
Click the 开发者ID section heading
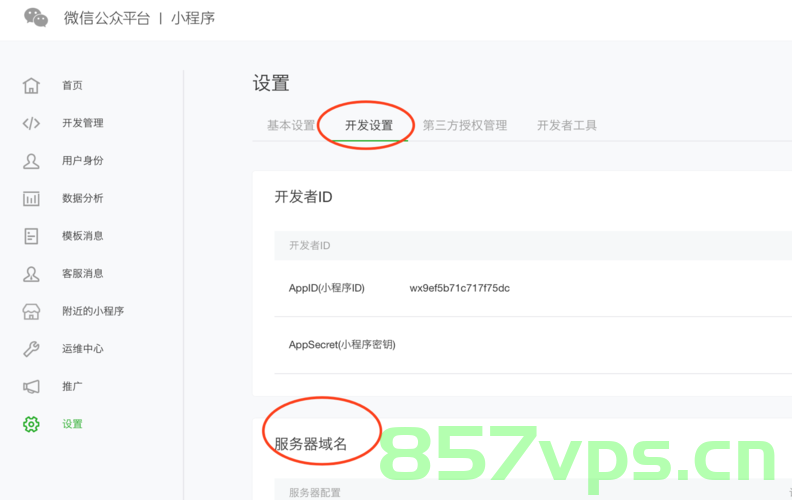pos(304,197)
